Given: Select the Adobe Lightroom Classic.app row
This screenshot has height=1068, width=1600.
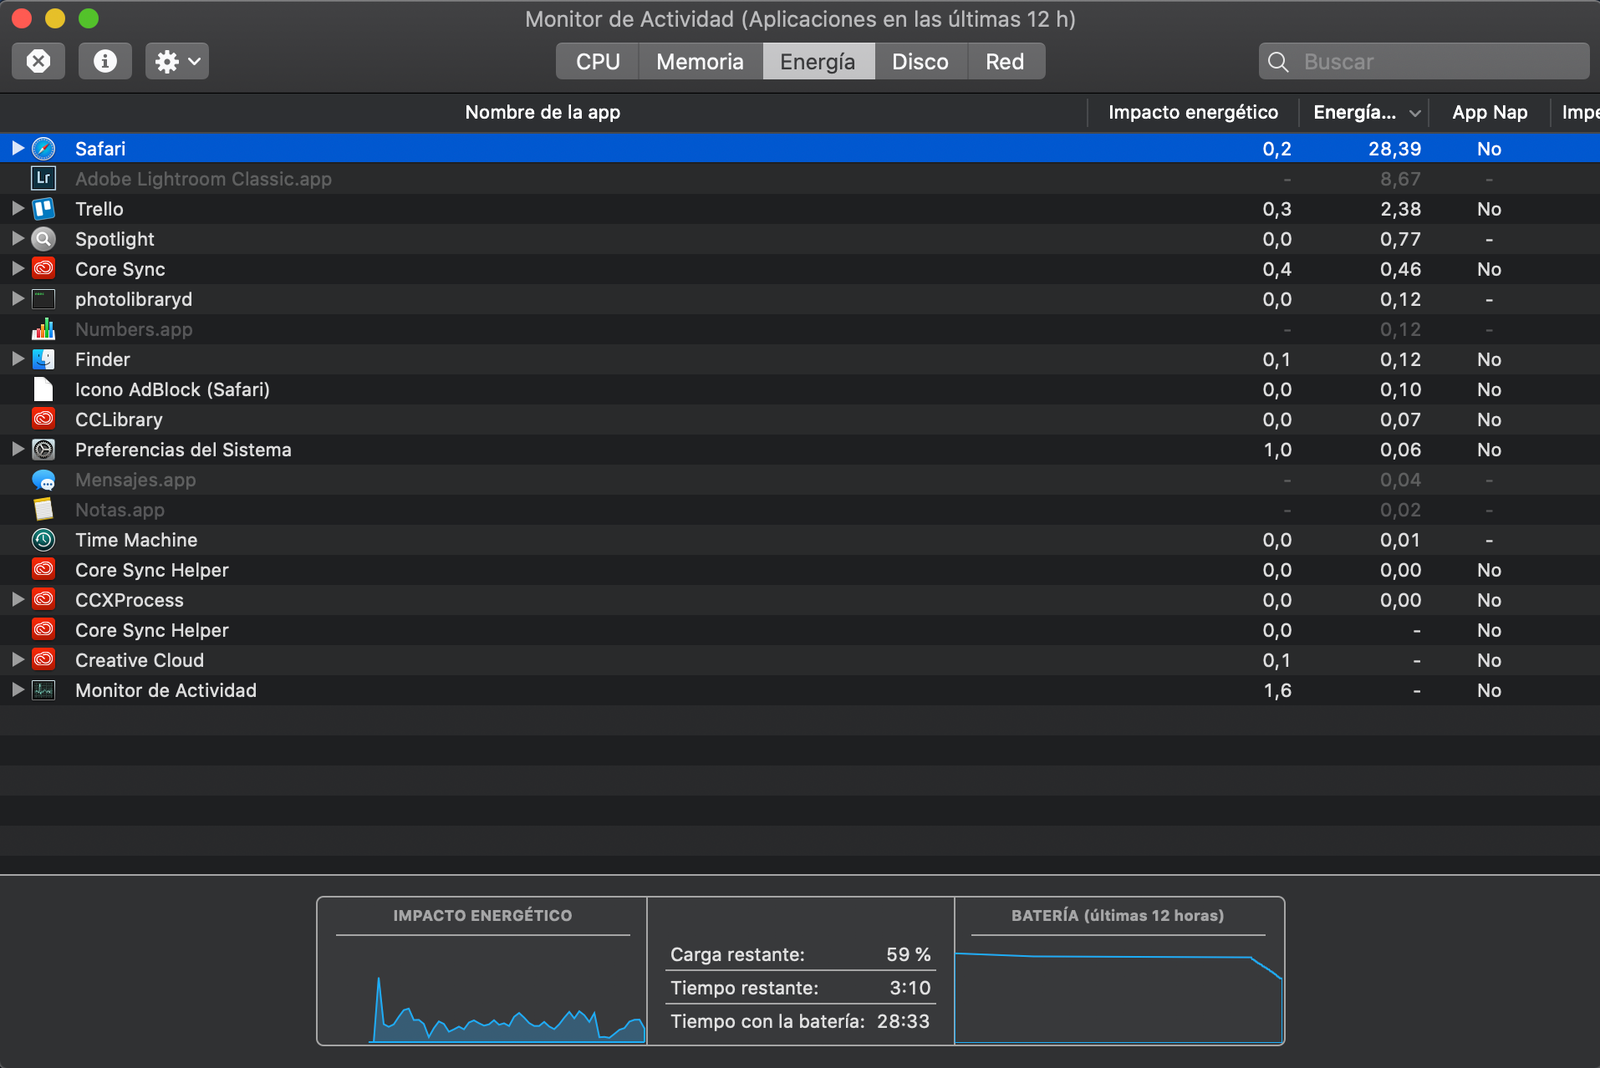Looking at the screenshot, I should (800, 179).
